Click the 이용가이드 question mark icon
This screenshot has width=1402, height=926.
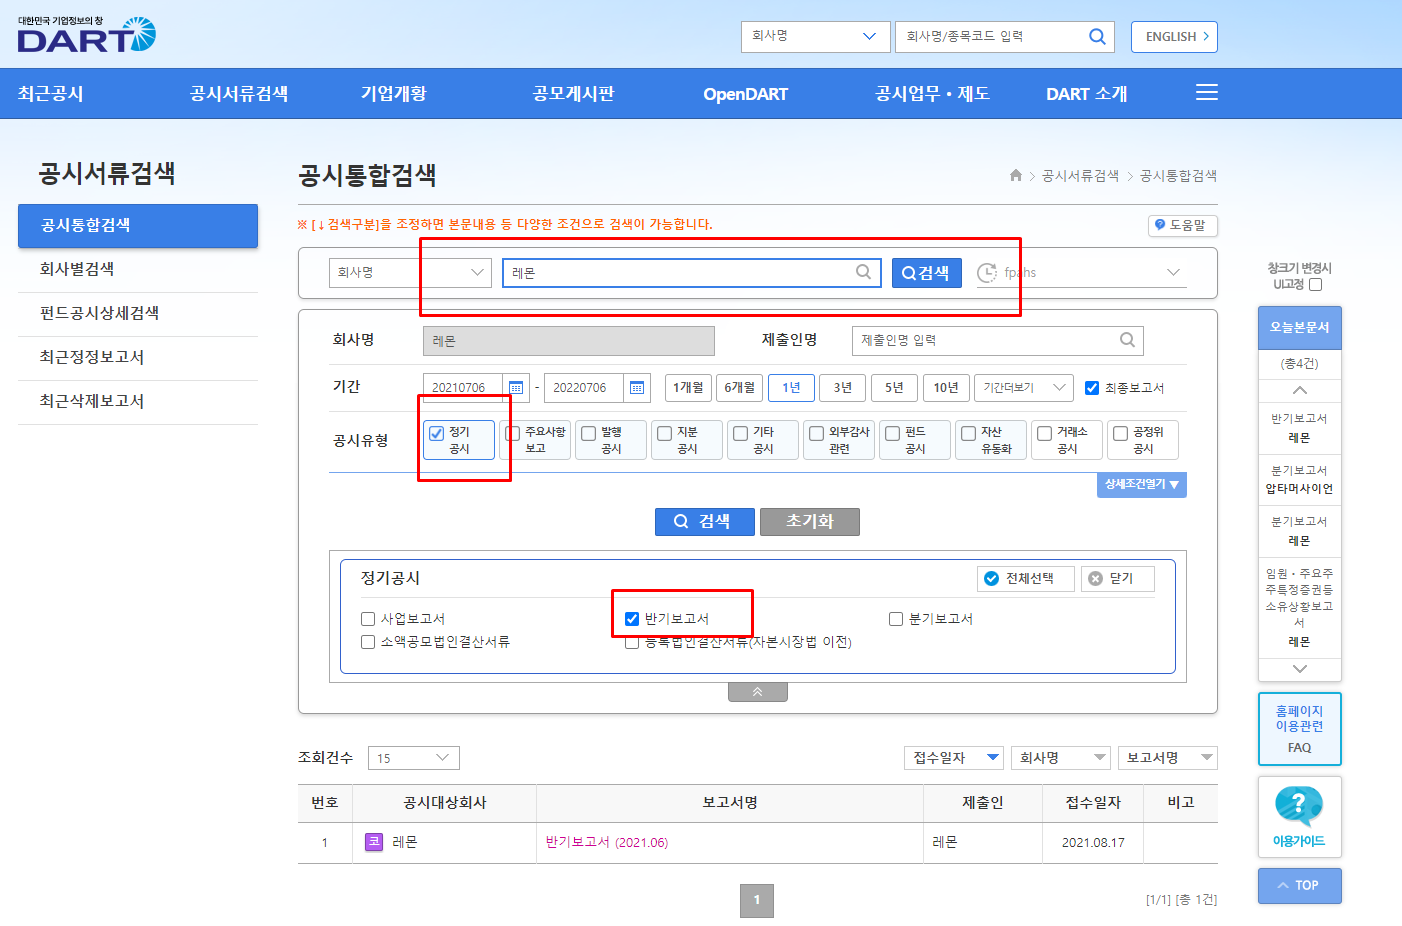tap(1299, 806)
